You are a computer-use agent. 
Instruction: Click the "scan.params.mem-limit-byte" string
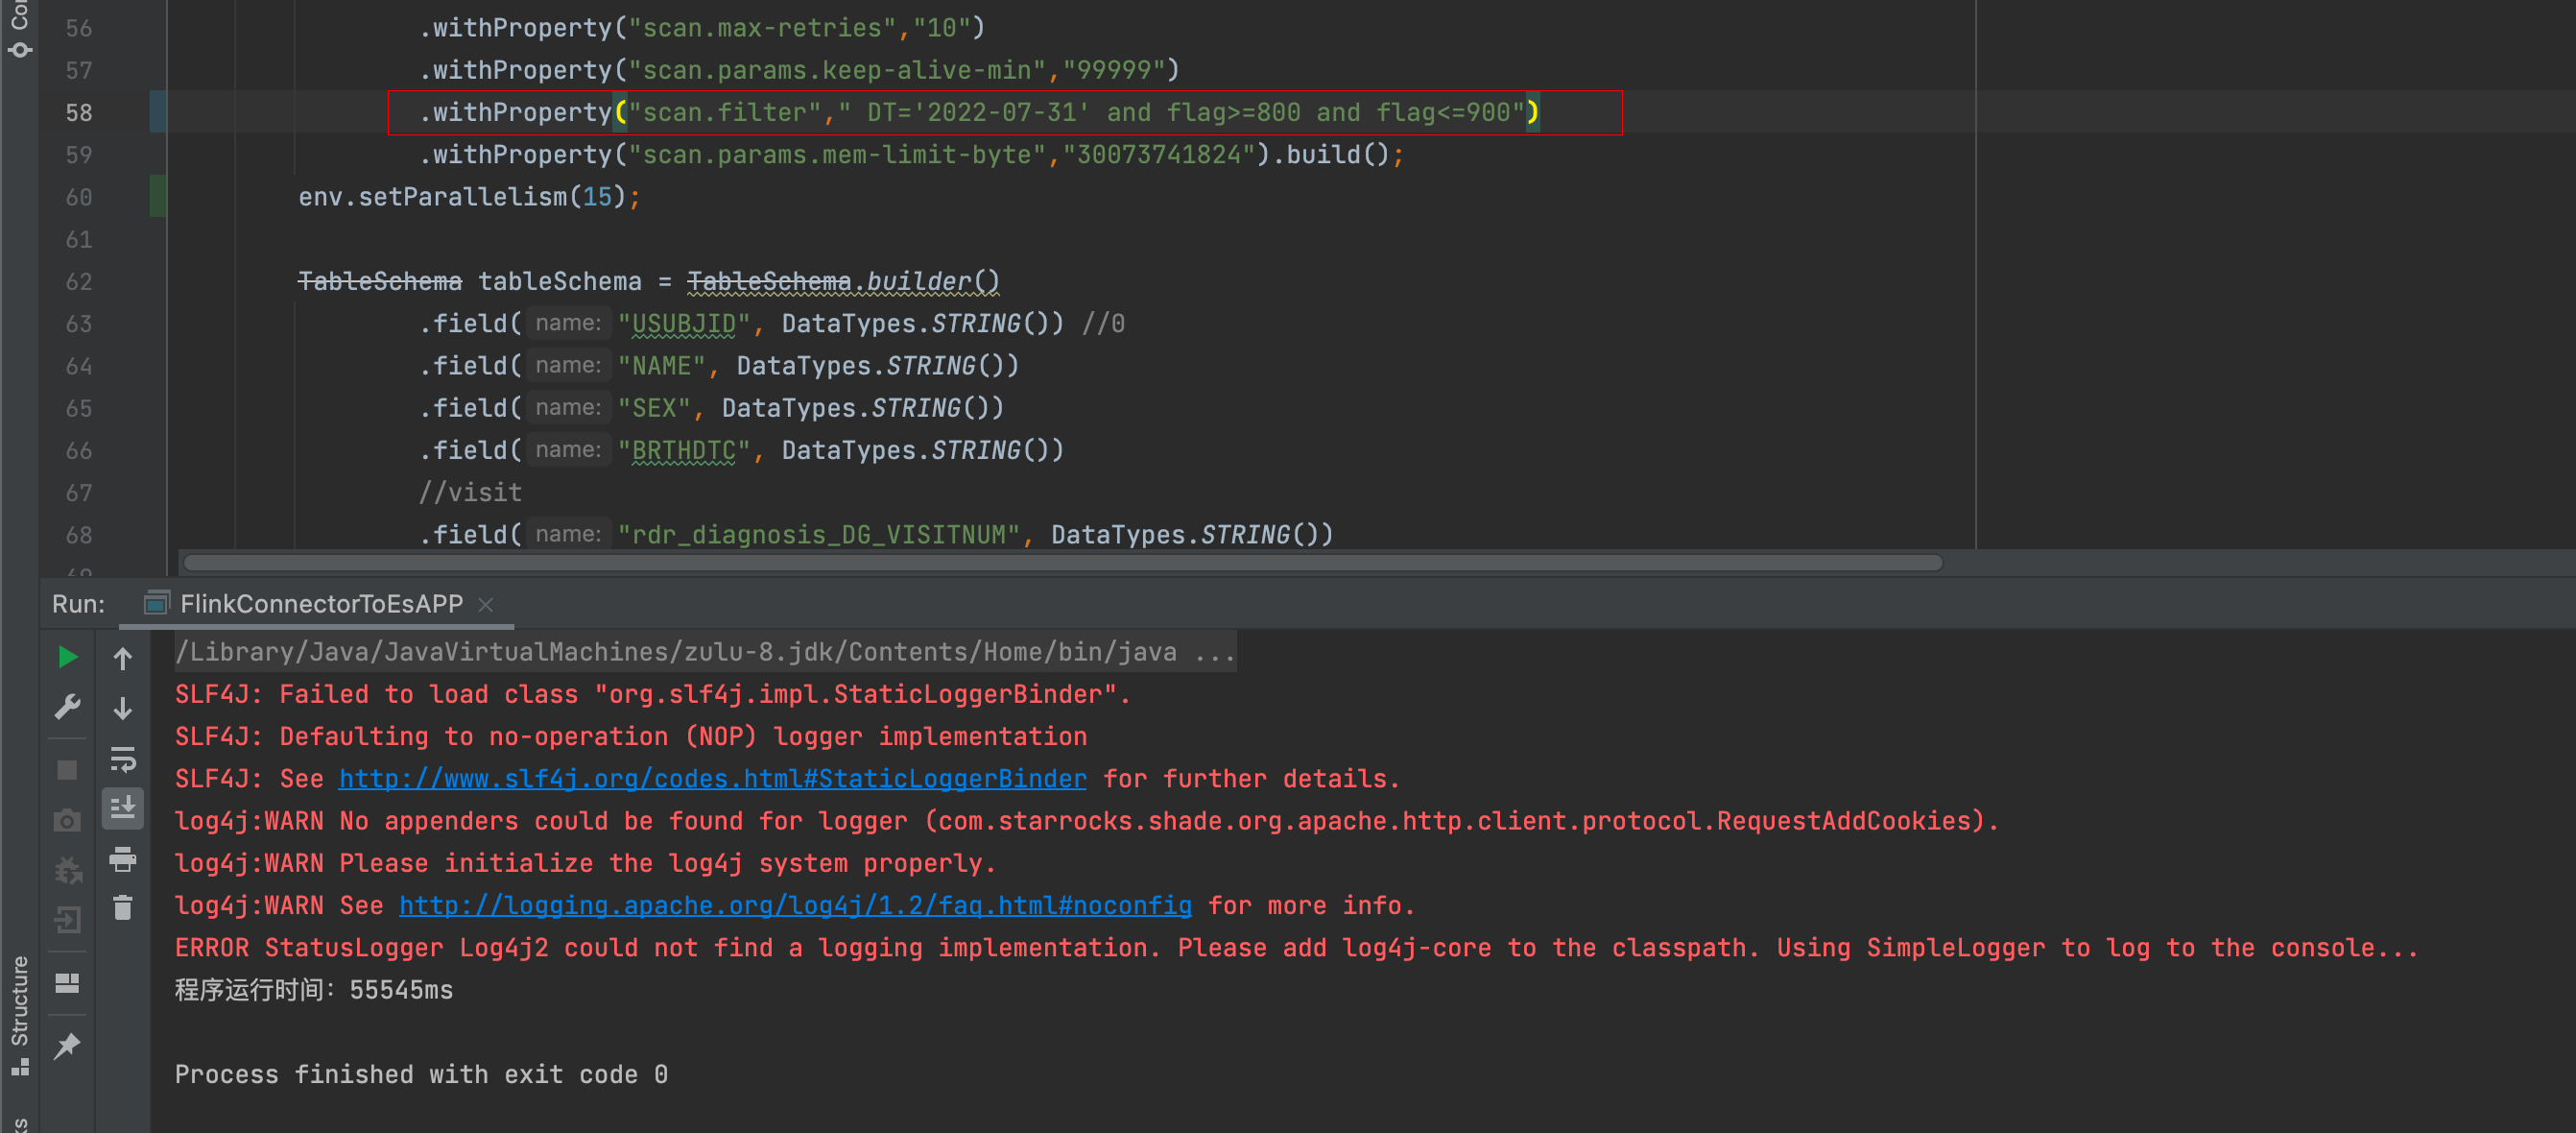point(837,155)
